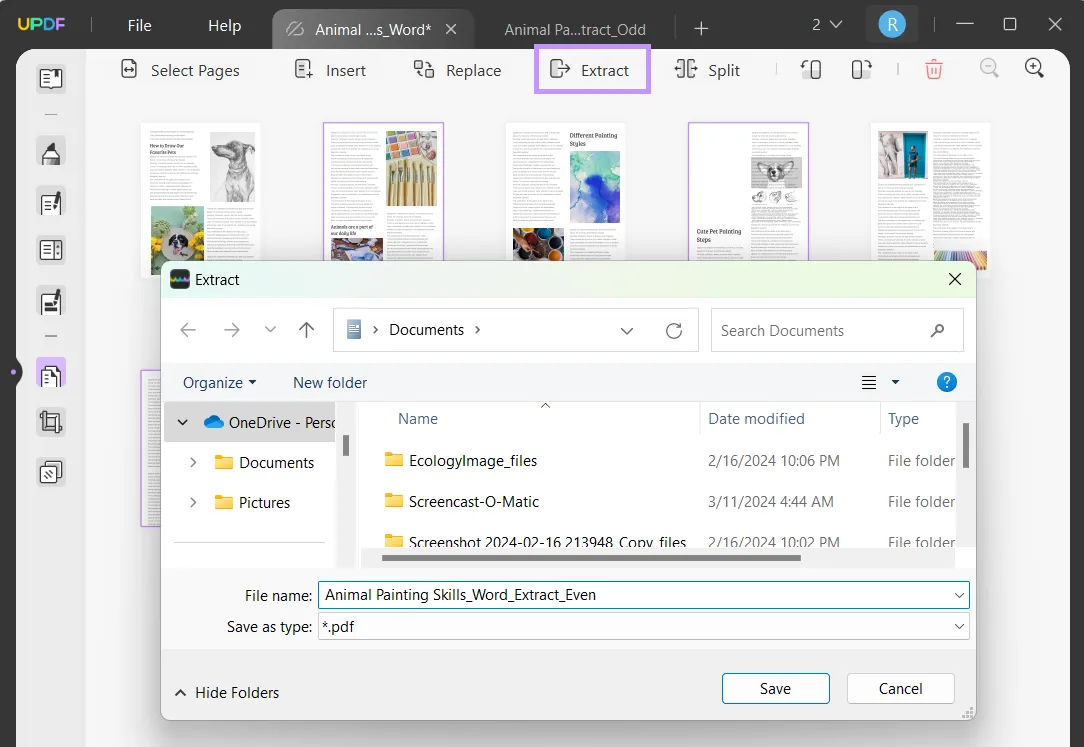Select the Different Painting Styles page thumbnail
Viewport: 1084px width, 747px height.
tap(566, 192)
